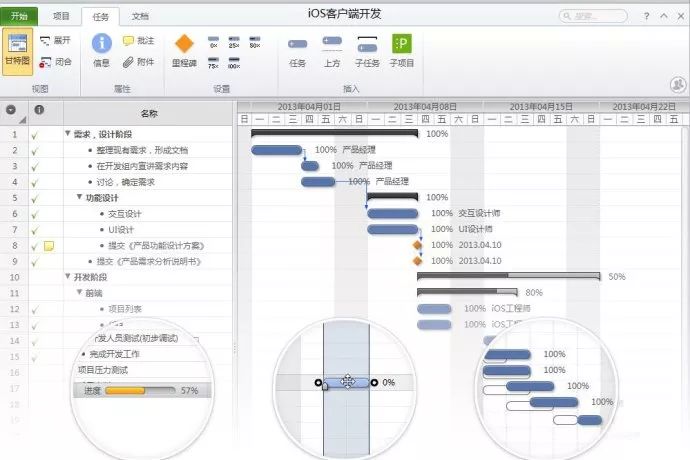Collapse the 开发阶段 group
The width and height of the screenshot is (690, 460).
(68, 276)
